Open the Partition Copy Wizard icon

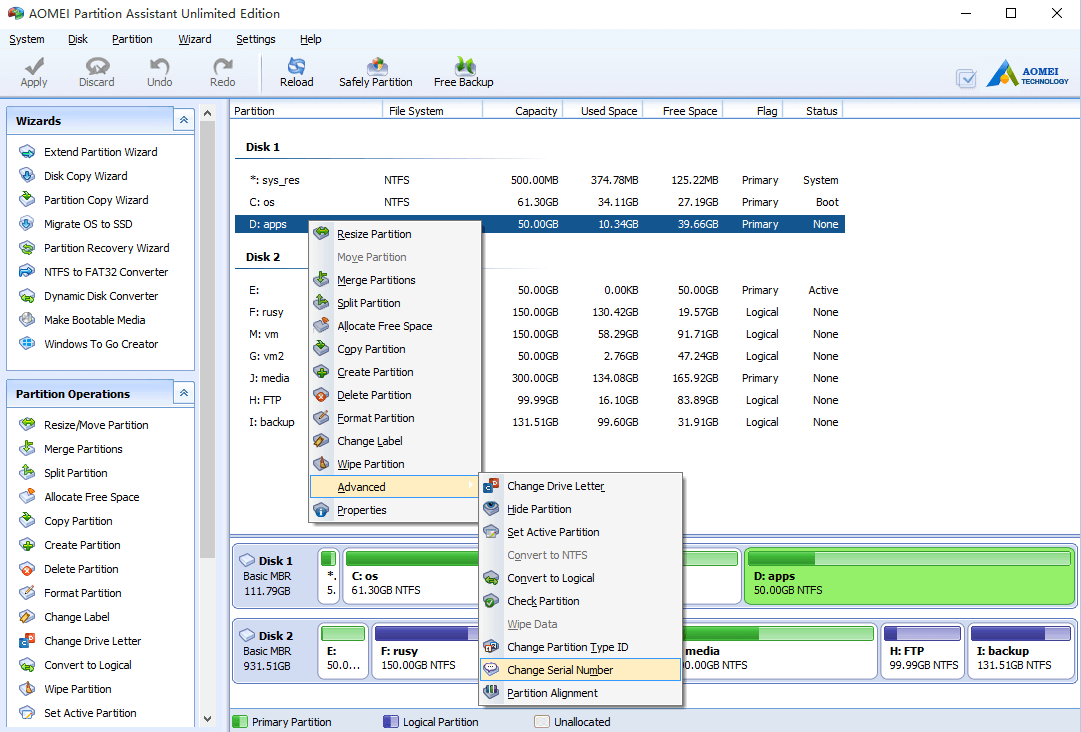tap(27, 200)
